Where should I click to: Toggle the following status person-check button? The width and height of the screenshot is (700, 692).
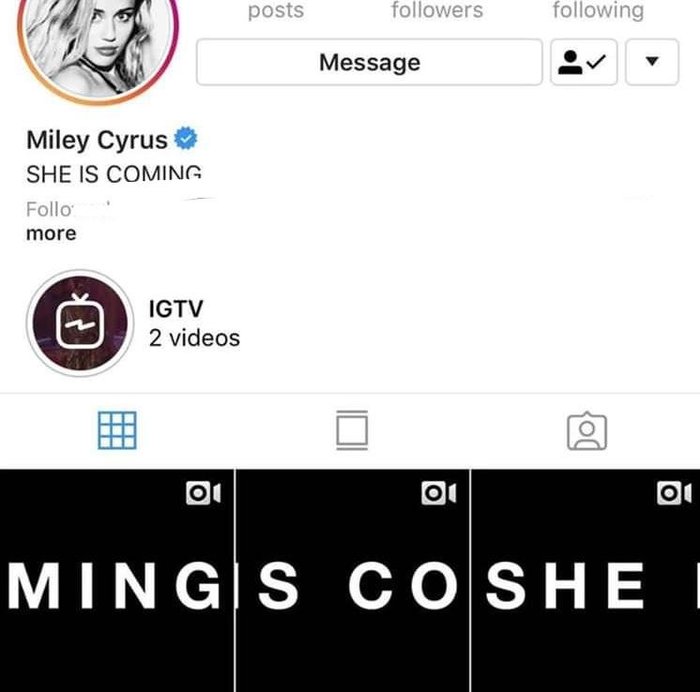pyautogui.click(x=583, y=62)
